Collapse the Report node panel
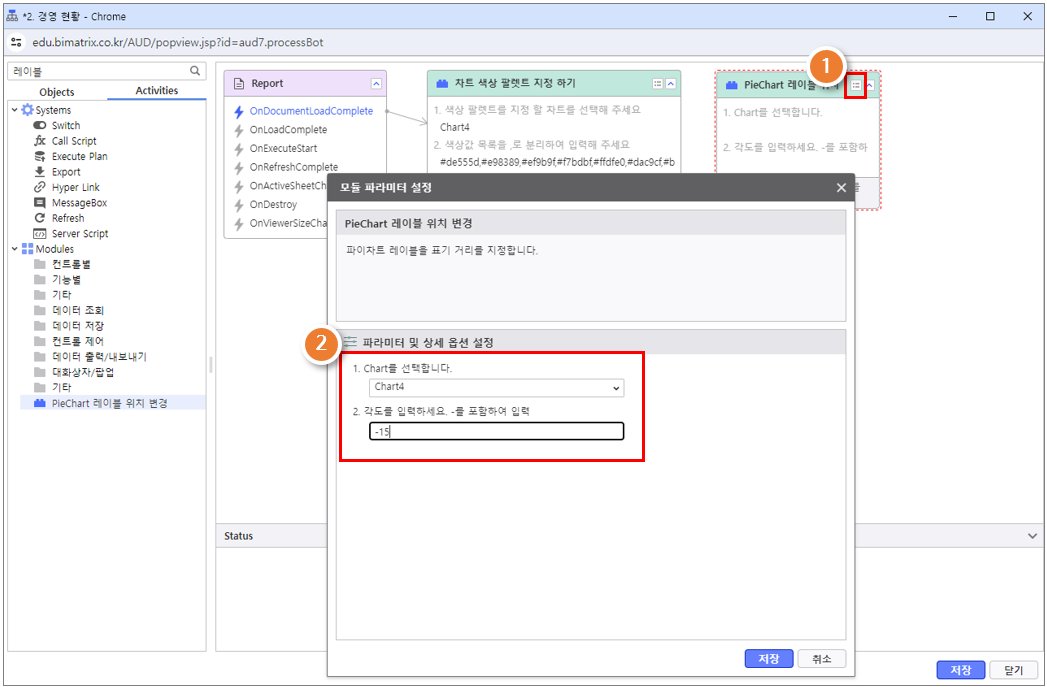The height and width of the screenshot is (687, 1047). [376, 84]
